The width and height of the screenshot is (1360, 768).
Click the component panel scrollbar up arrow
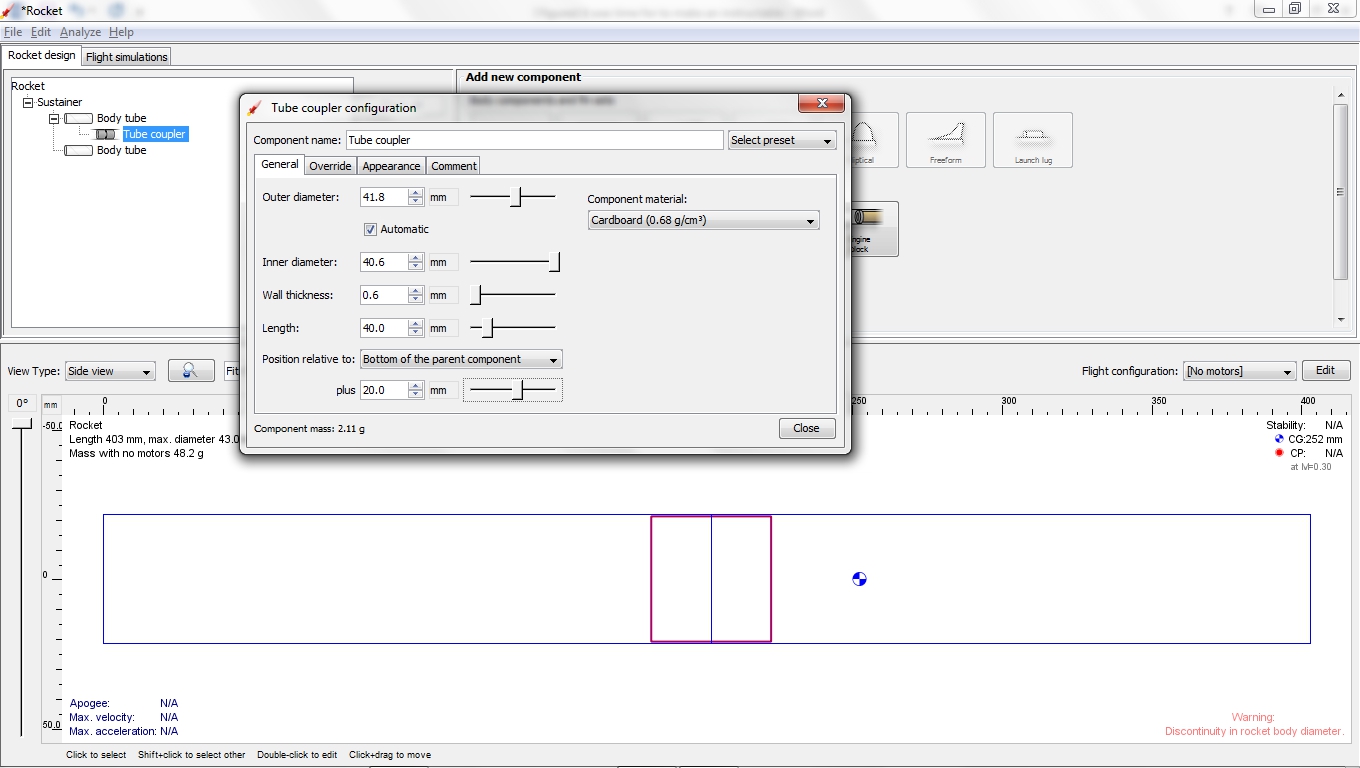pos(1341,95)
